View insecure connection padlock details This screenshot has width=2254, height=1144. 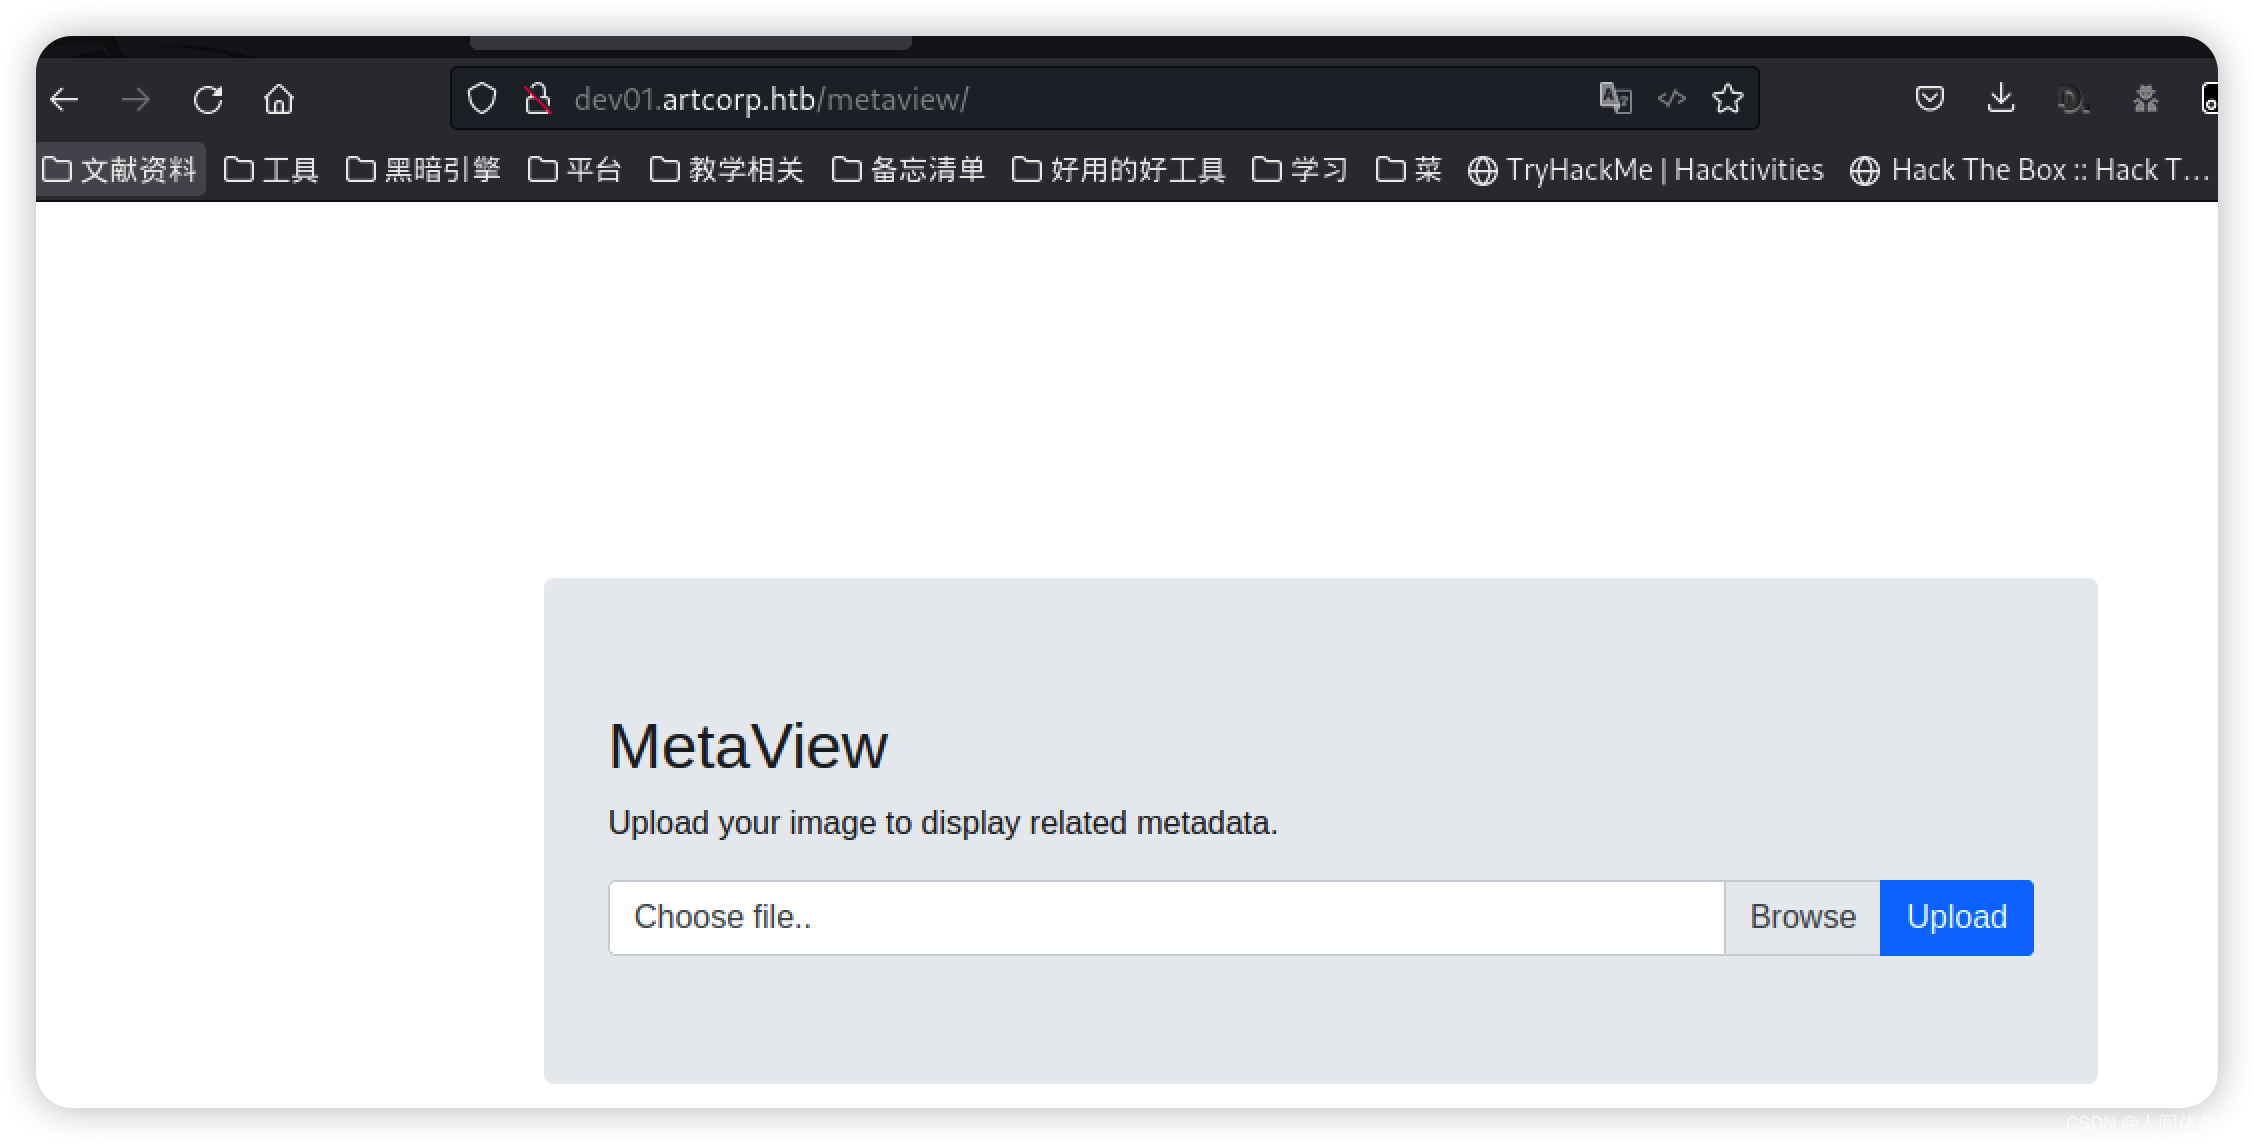[x=538, y=99]
